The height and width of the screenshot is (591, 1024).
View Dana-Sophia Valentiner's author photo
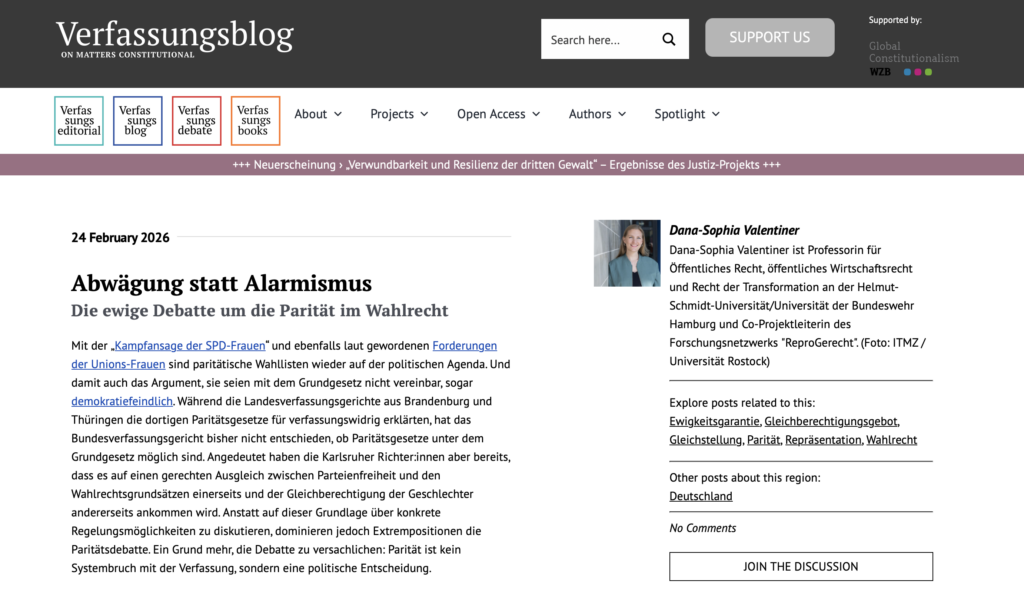(x=627, y=253)
